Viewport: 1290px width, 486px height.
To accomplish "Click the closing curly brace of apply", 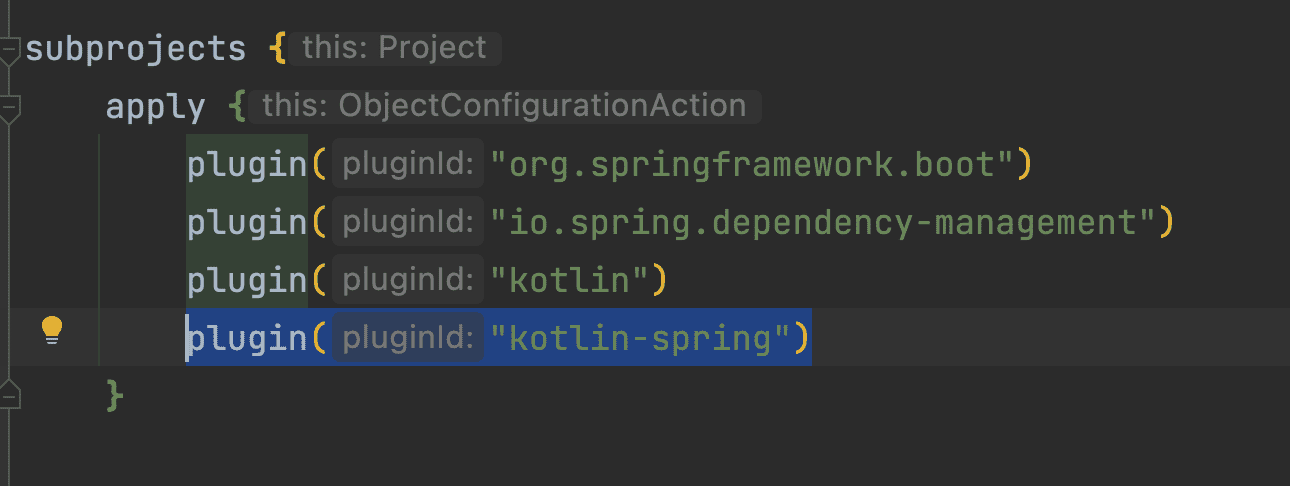I will tap(115, 396).
